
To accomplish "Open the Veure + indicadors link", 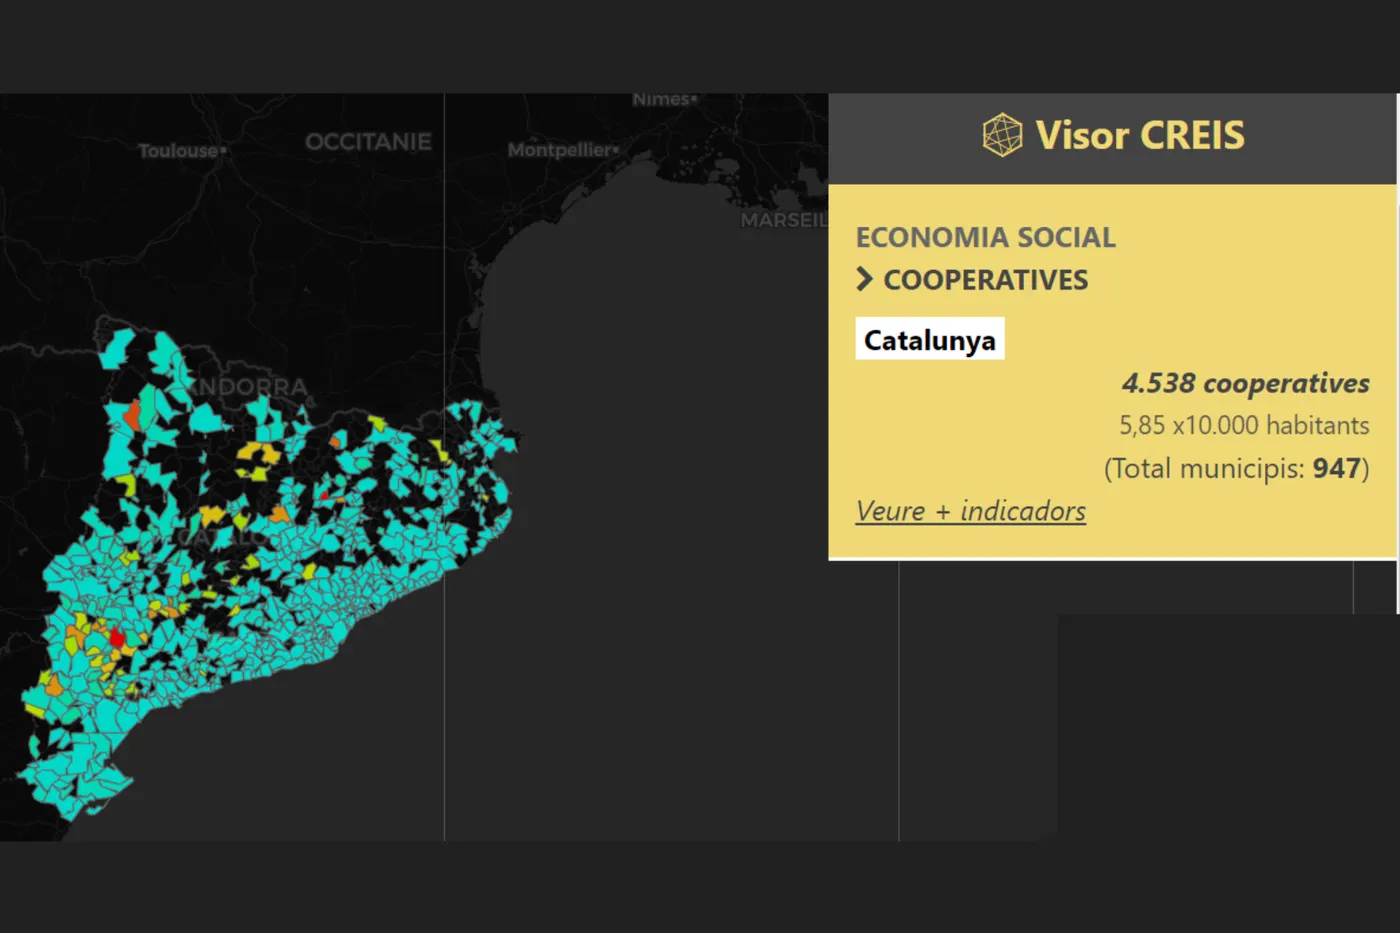I will [971, 511].
